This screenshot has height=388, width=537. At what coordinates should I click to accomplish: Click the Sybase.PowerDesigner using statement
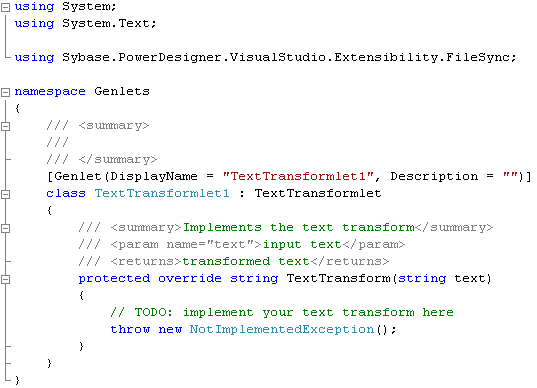click(265, 57)
